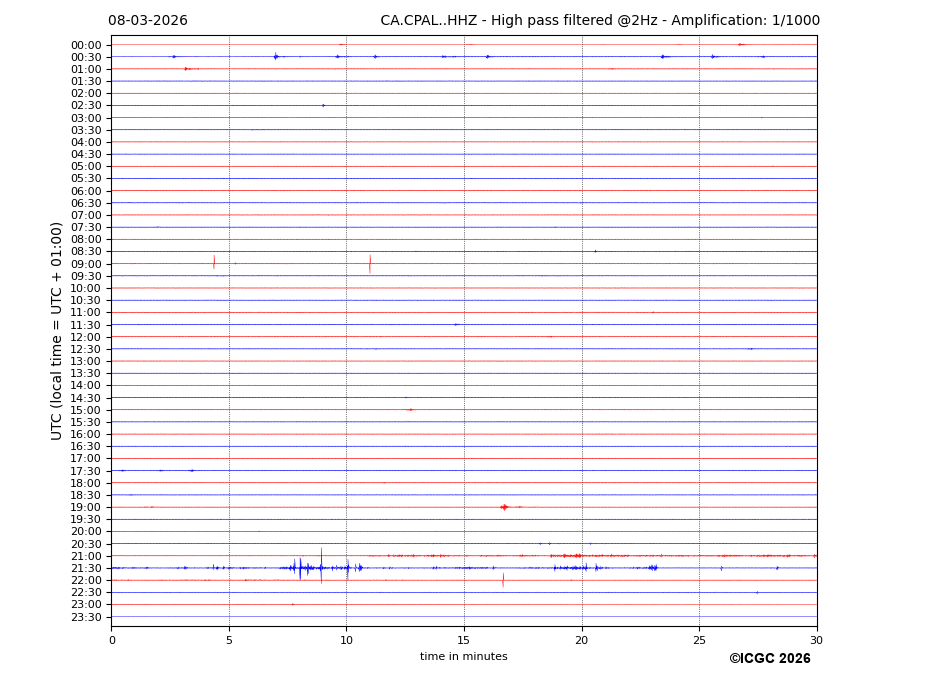Click the CA.CPAL..HHZ chart title
Viewport: 927px width, 696px height.
point(599,21)
